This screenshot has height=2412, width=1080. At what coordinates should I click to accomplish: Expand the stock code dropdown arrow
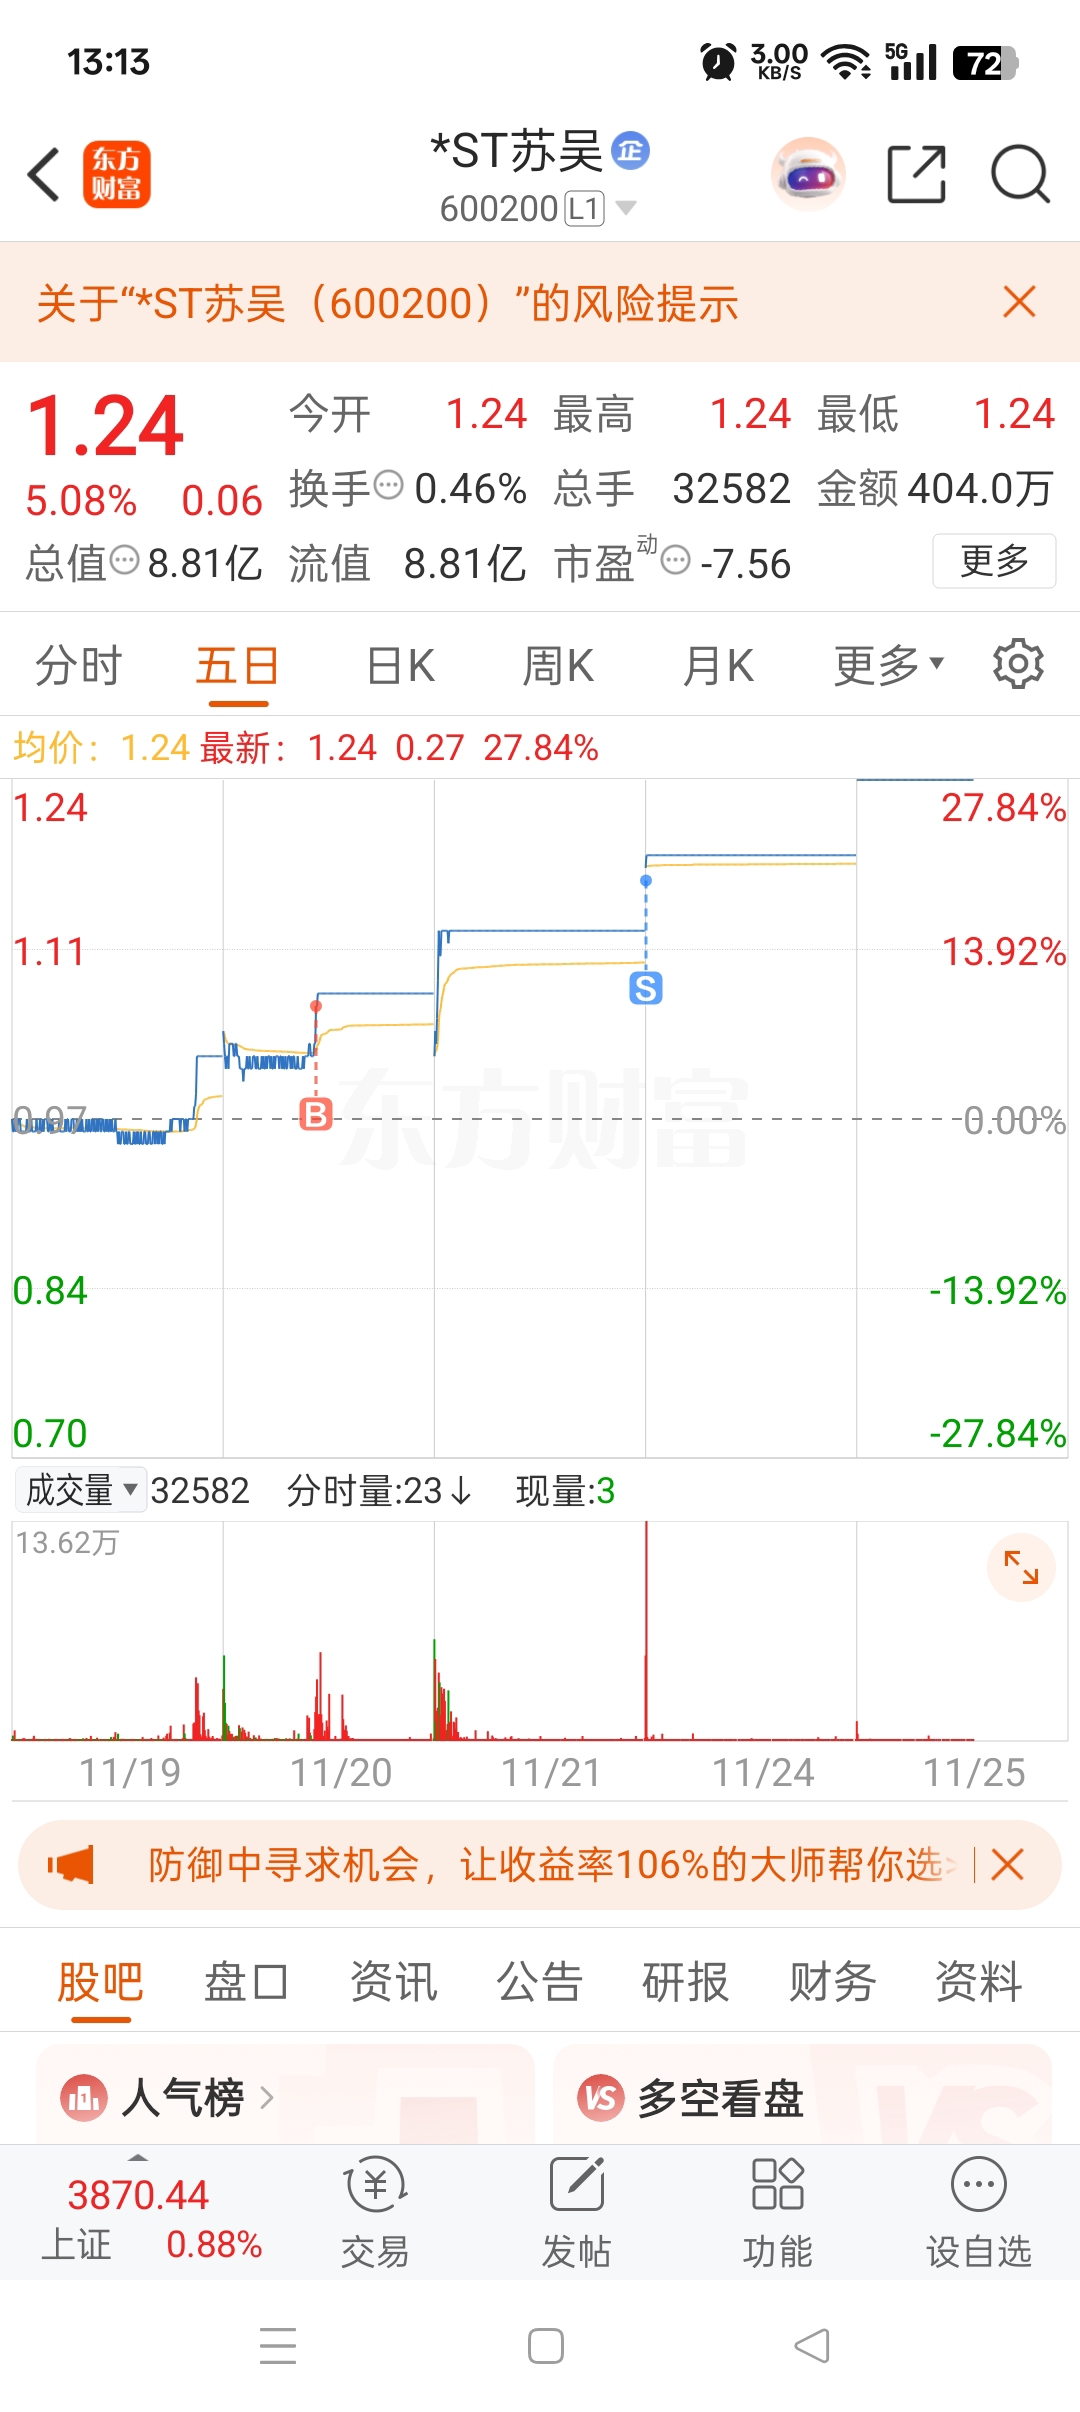point(626,208)
